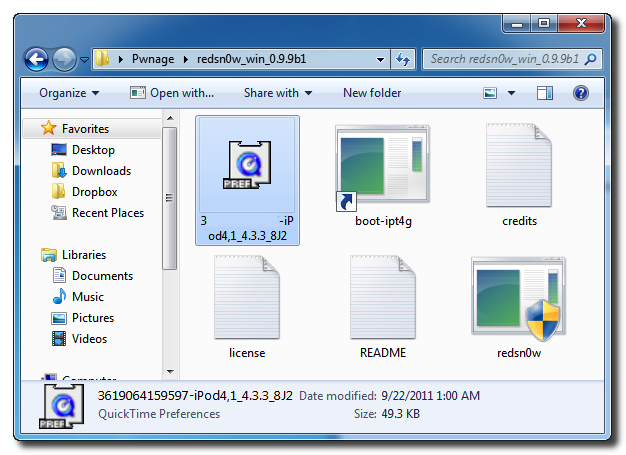Image resolution: width=626 pixels, height=455 pixels.
Task: Open Dropbox in Favorites
Action: pyautogui.click(x=95, y=192)
